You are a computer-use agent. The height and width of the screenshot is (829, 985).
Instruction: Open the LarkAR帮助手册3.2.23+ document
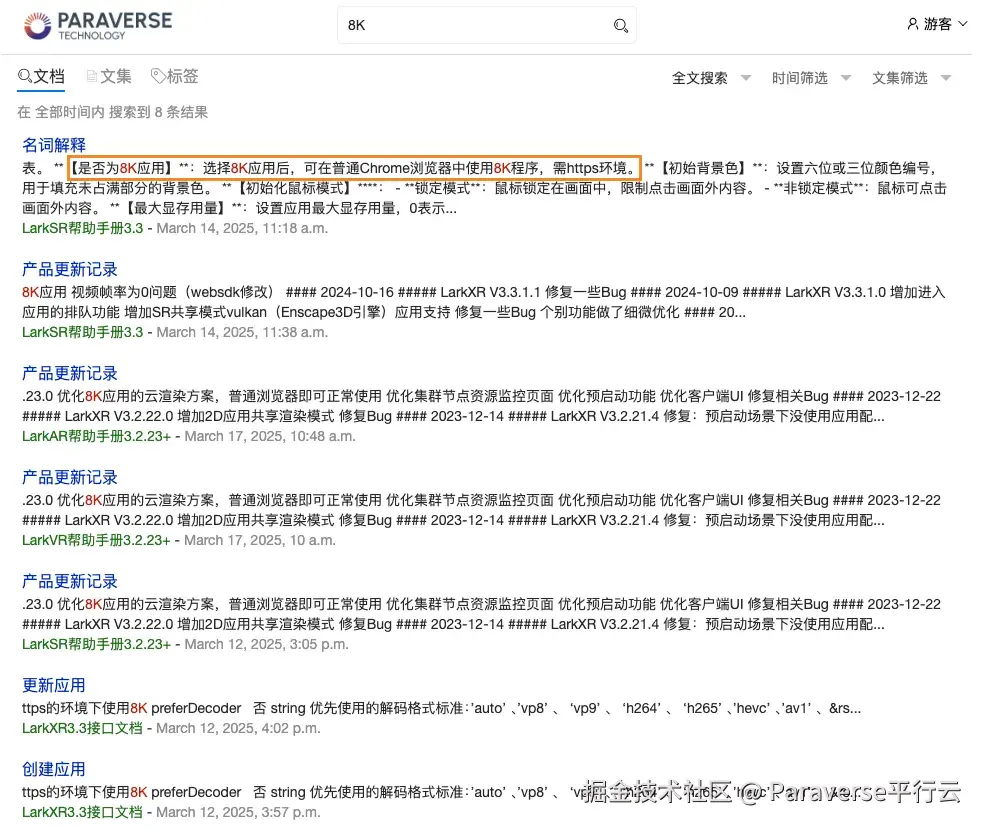tap(92, 435)
